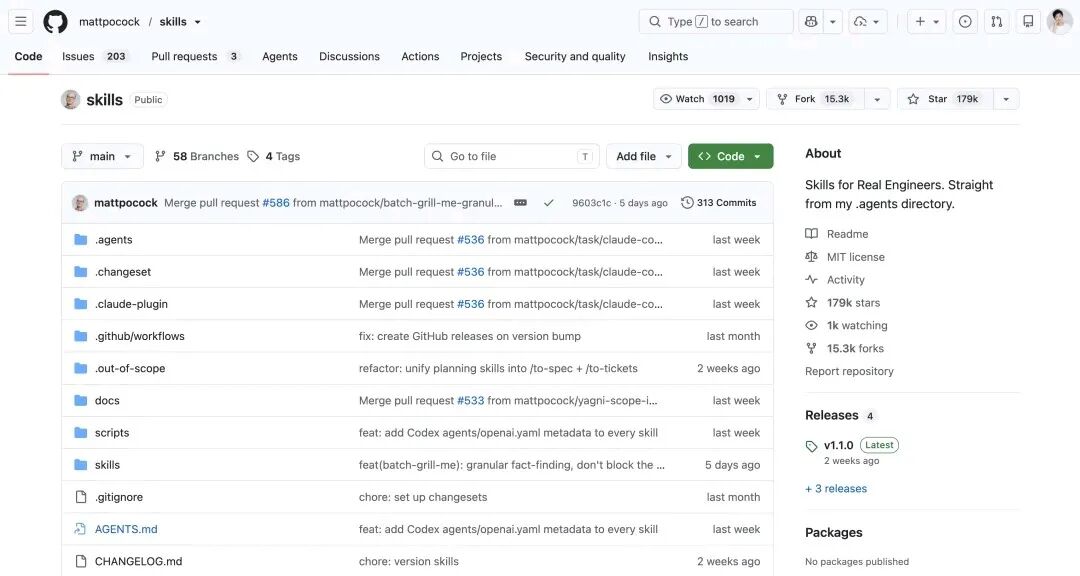Expand the Star lists dropdown arrow
This screenshot has width=1080, height=576.
1006,99
